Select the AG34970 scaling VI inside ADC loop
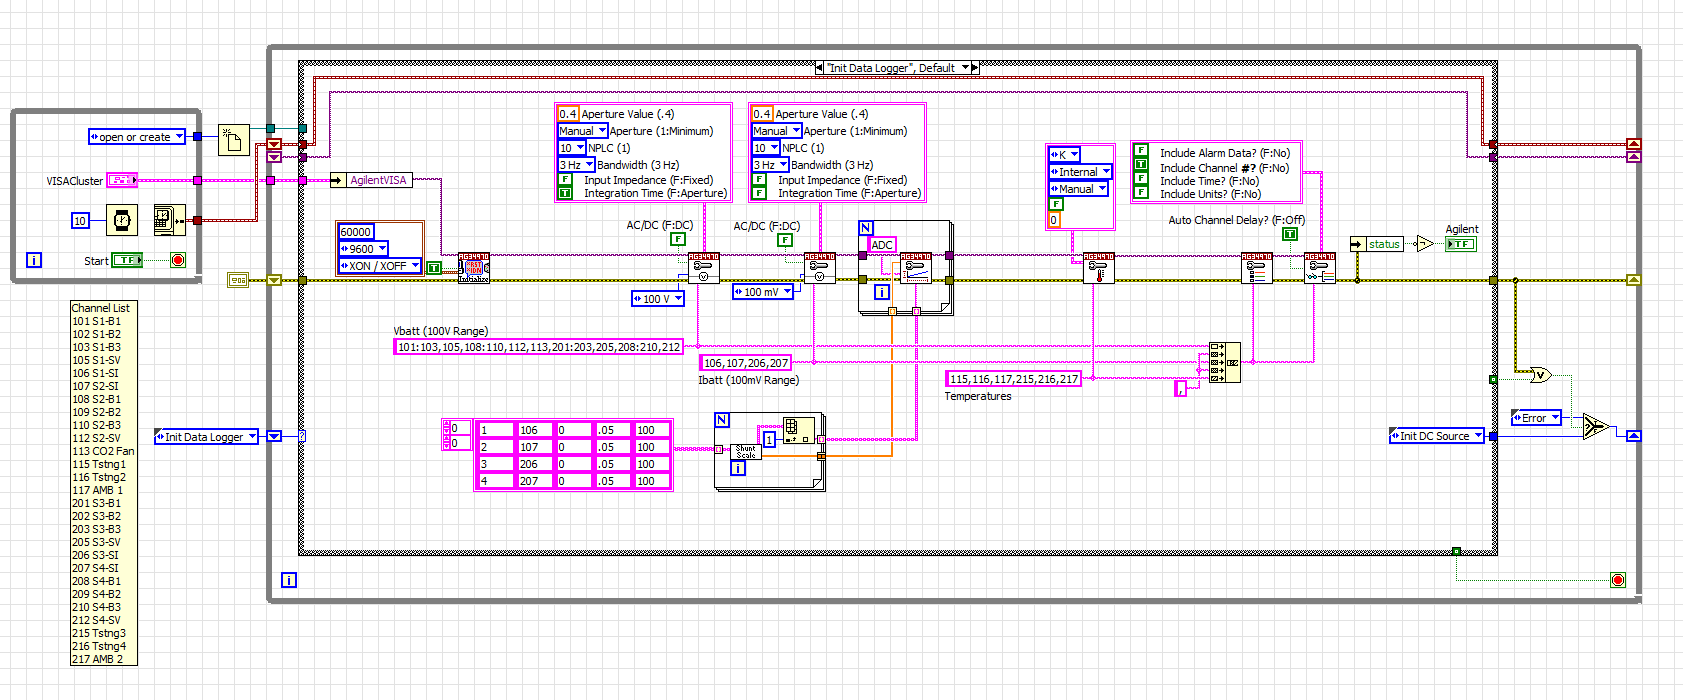 click(916, 268)
